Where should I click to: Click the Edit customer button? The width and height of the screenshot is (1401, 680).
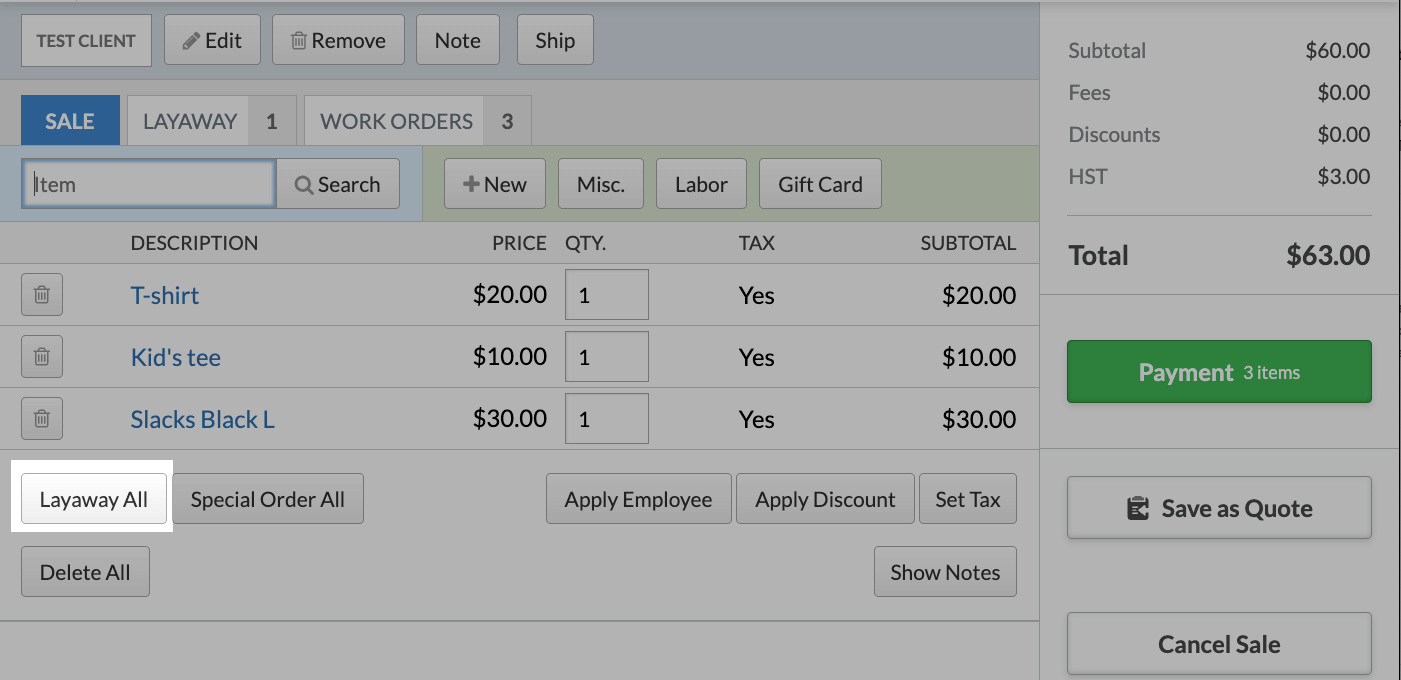[x=212, y=41]
